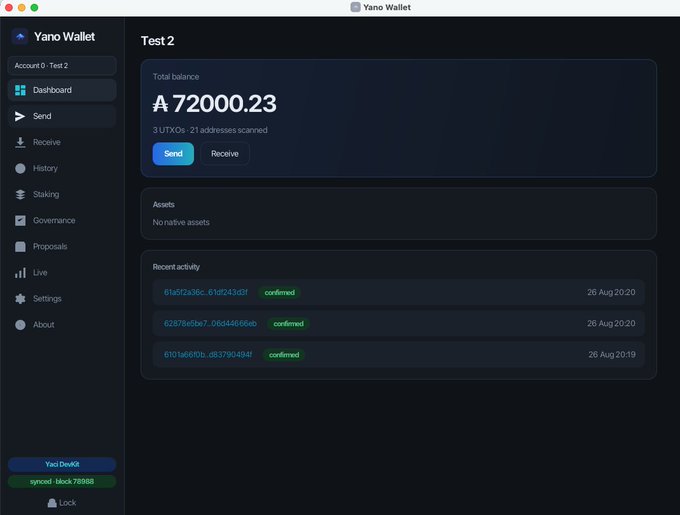Open transaction 61a5f2a36c..61df243d3f
680x515 pixels.
(206, 293)
